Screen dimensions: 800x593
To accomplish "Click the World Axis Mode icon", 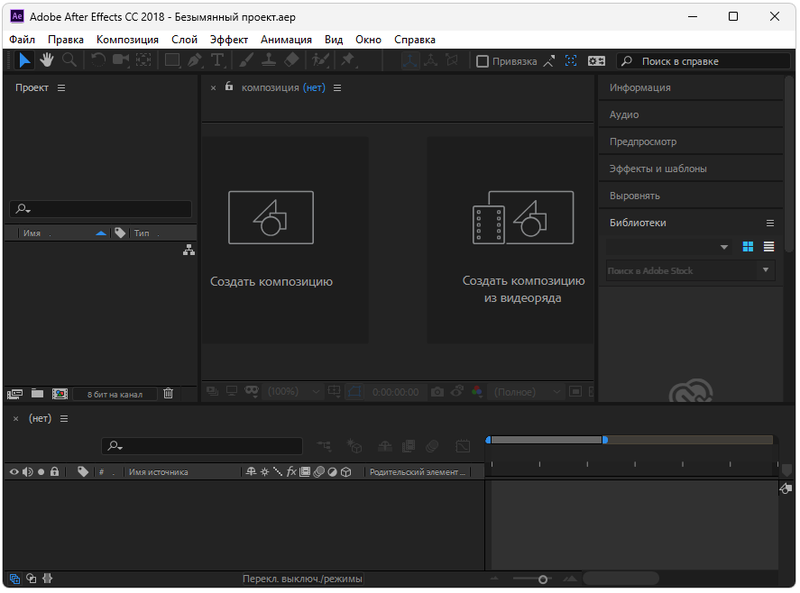I will (431, 61).
